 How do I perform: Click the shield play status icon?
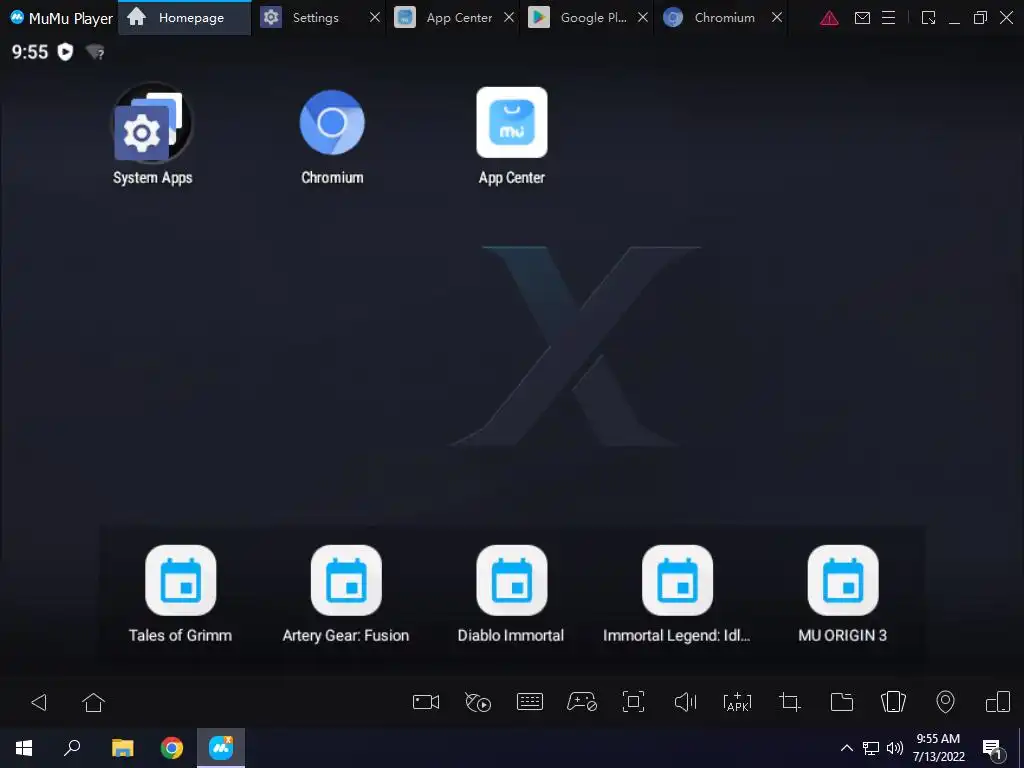pos(65,52)
